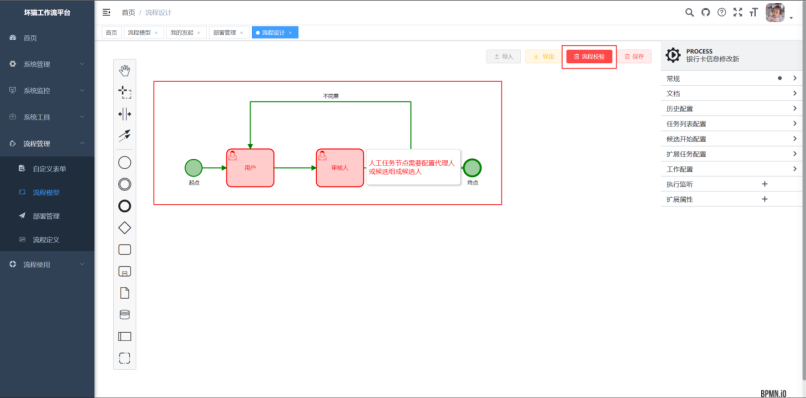Click the 导入 import button

(x=503, y=57)
